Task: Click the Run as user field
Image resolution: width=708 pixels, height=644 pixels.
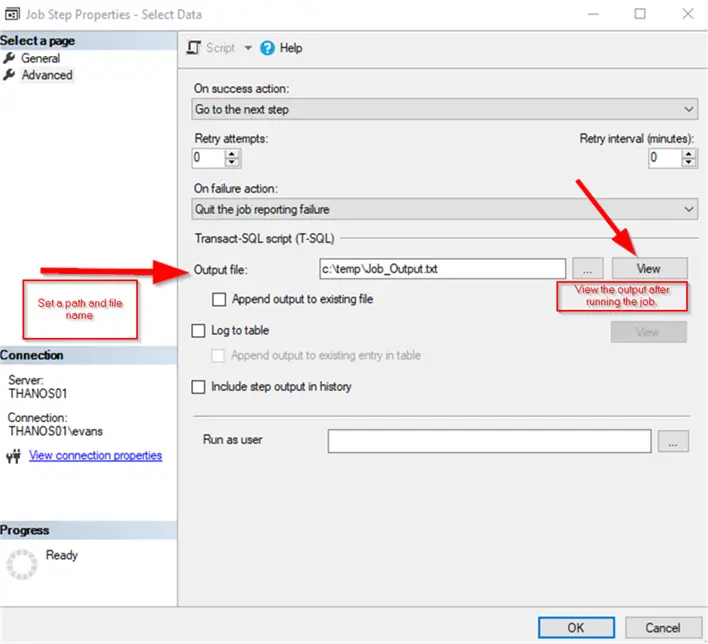Action: pos(489,441)
